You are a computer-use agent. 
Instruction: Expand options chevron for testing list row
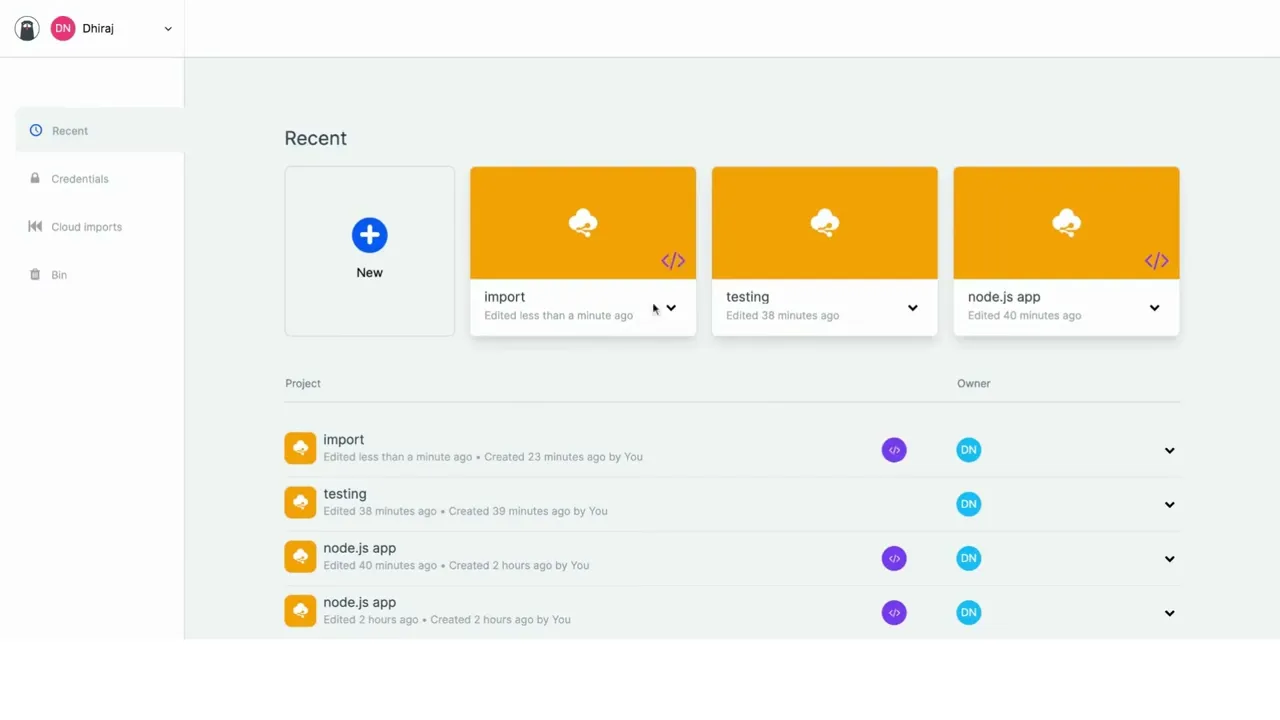coord(1169,505)
